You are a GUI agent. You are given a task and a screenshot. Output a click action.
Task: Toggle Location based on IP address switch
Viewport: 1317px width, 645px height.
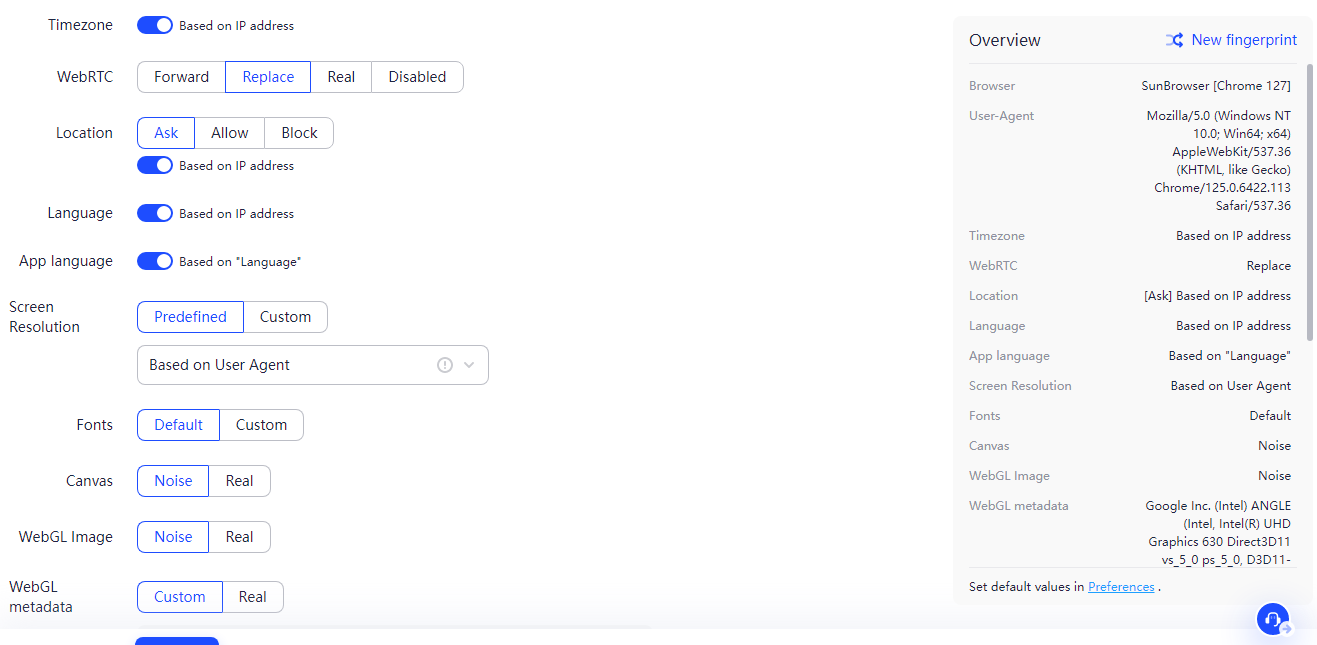155,165
